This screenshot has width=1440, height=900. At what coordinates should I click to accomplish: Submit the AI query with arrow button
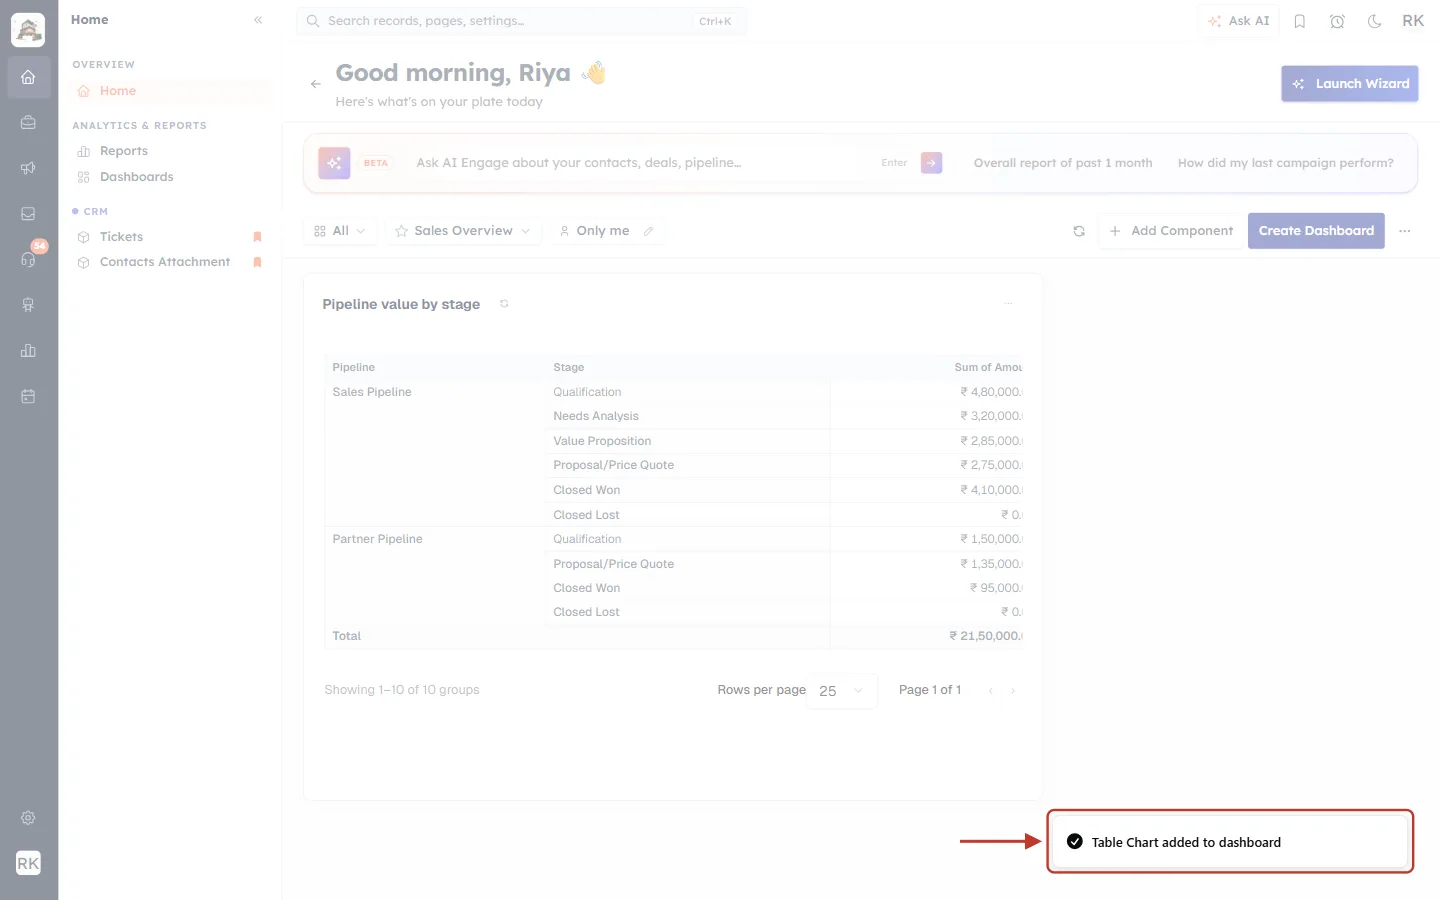(931, 163)
